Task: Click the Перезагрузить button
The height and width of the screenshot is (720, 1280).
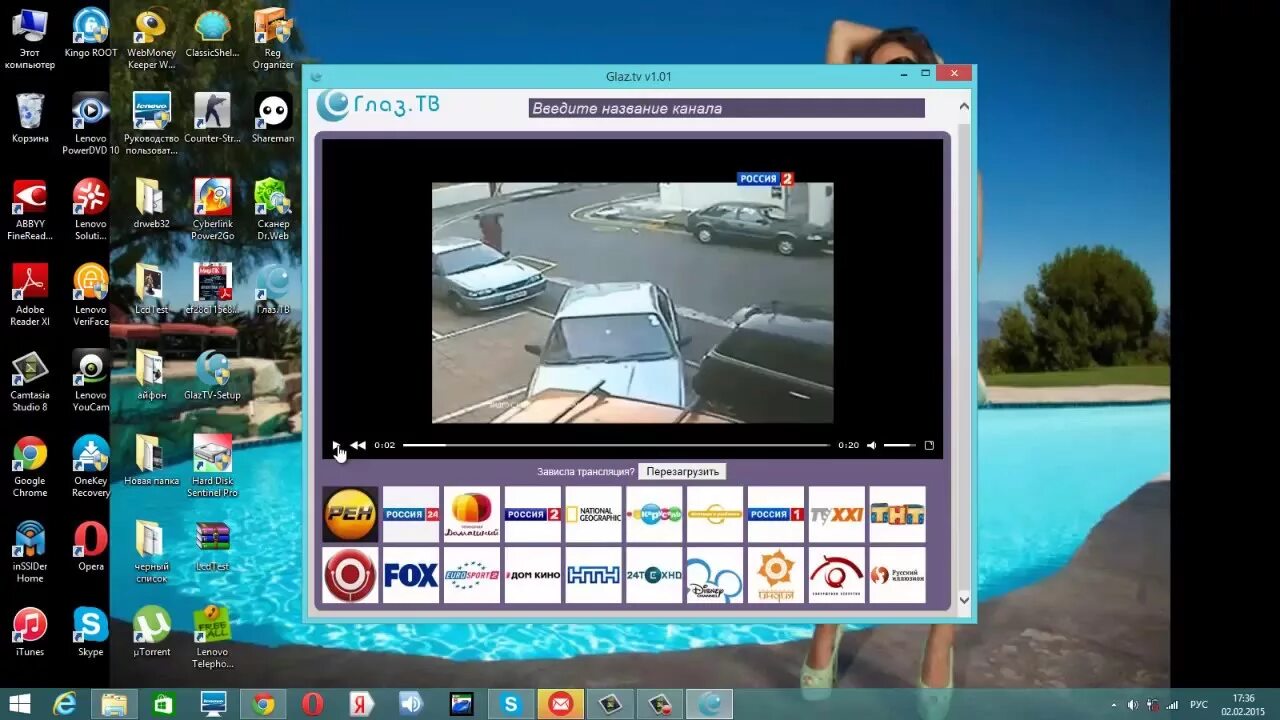Action: pos(682,472)
